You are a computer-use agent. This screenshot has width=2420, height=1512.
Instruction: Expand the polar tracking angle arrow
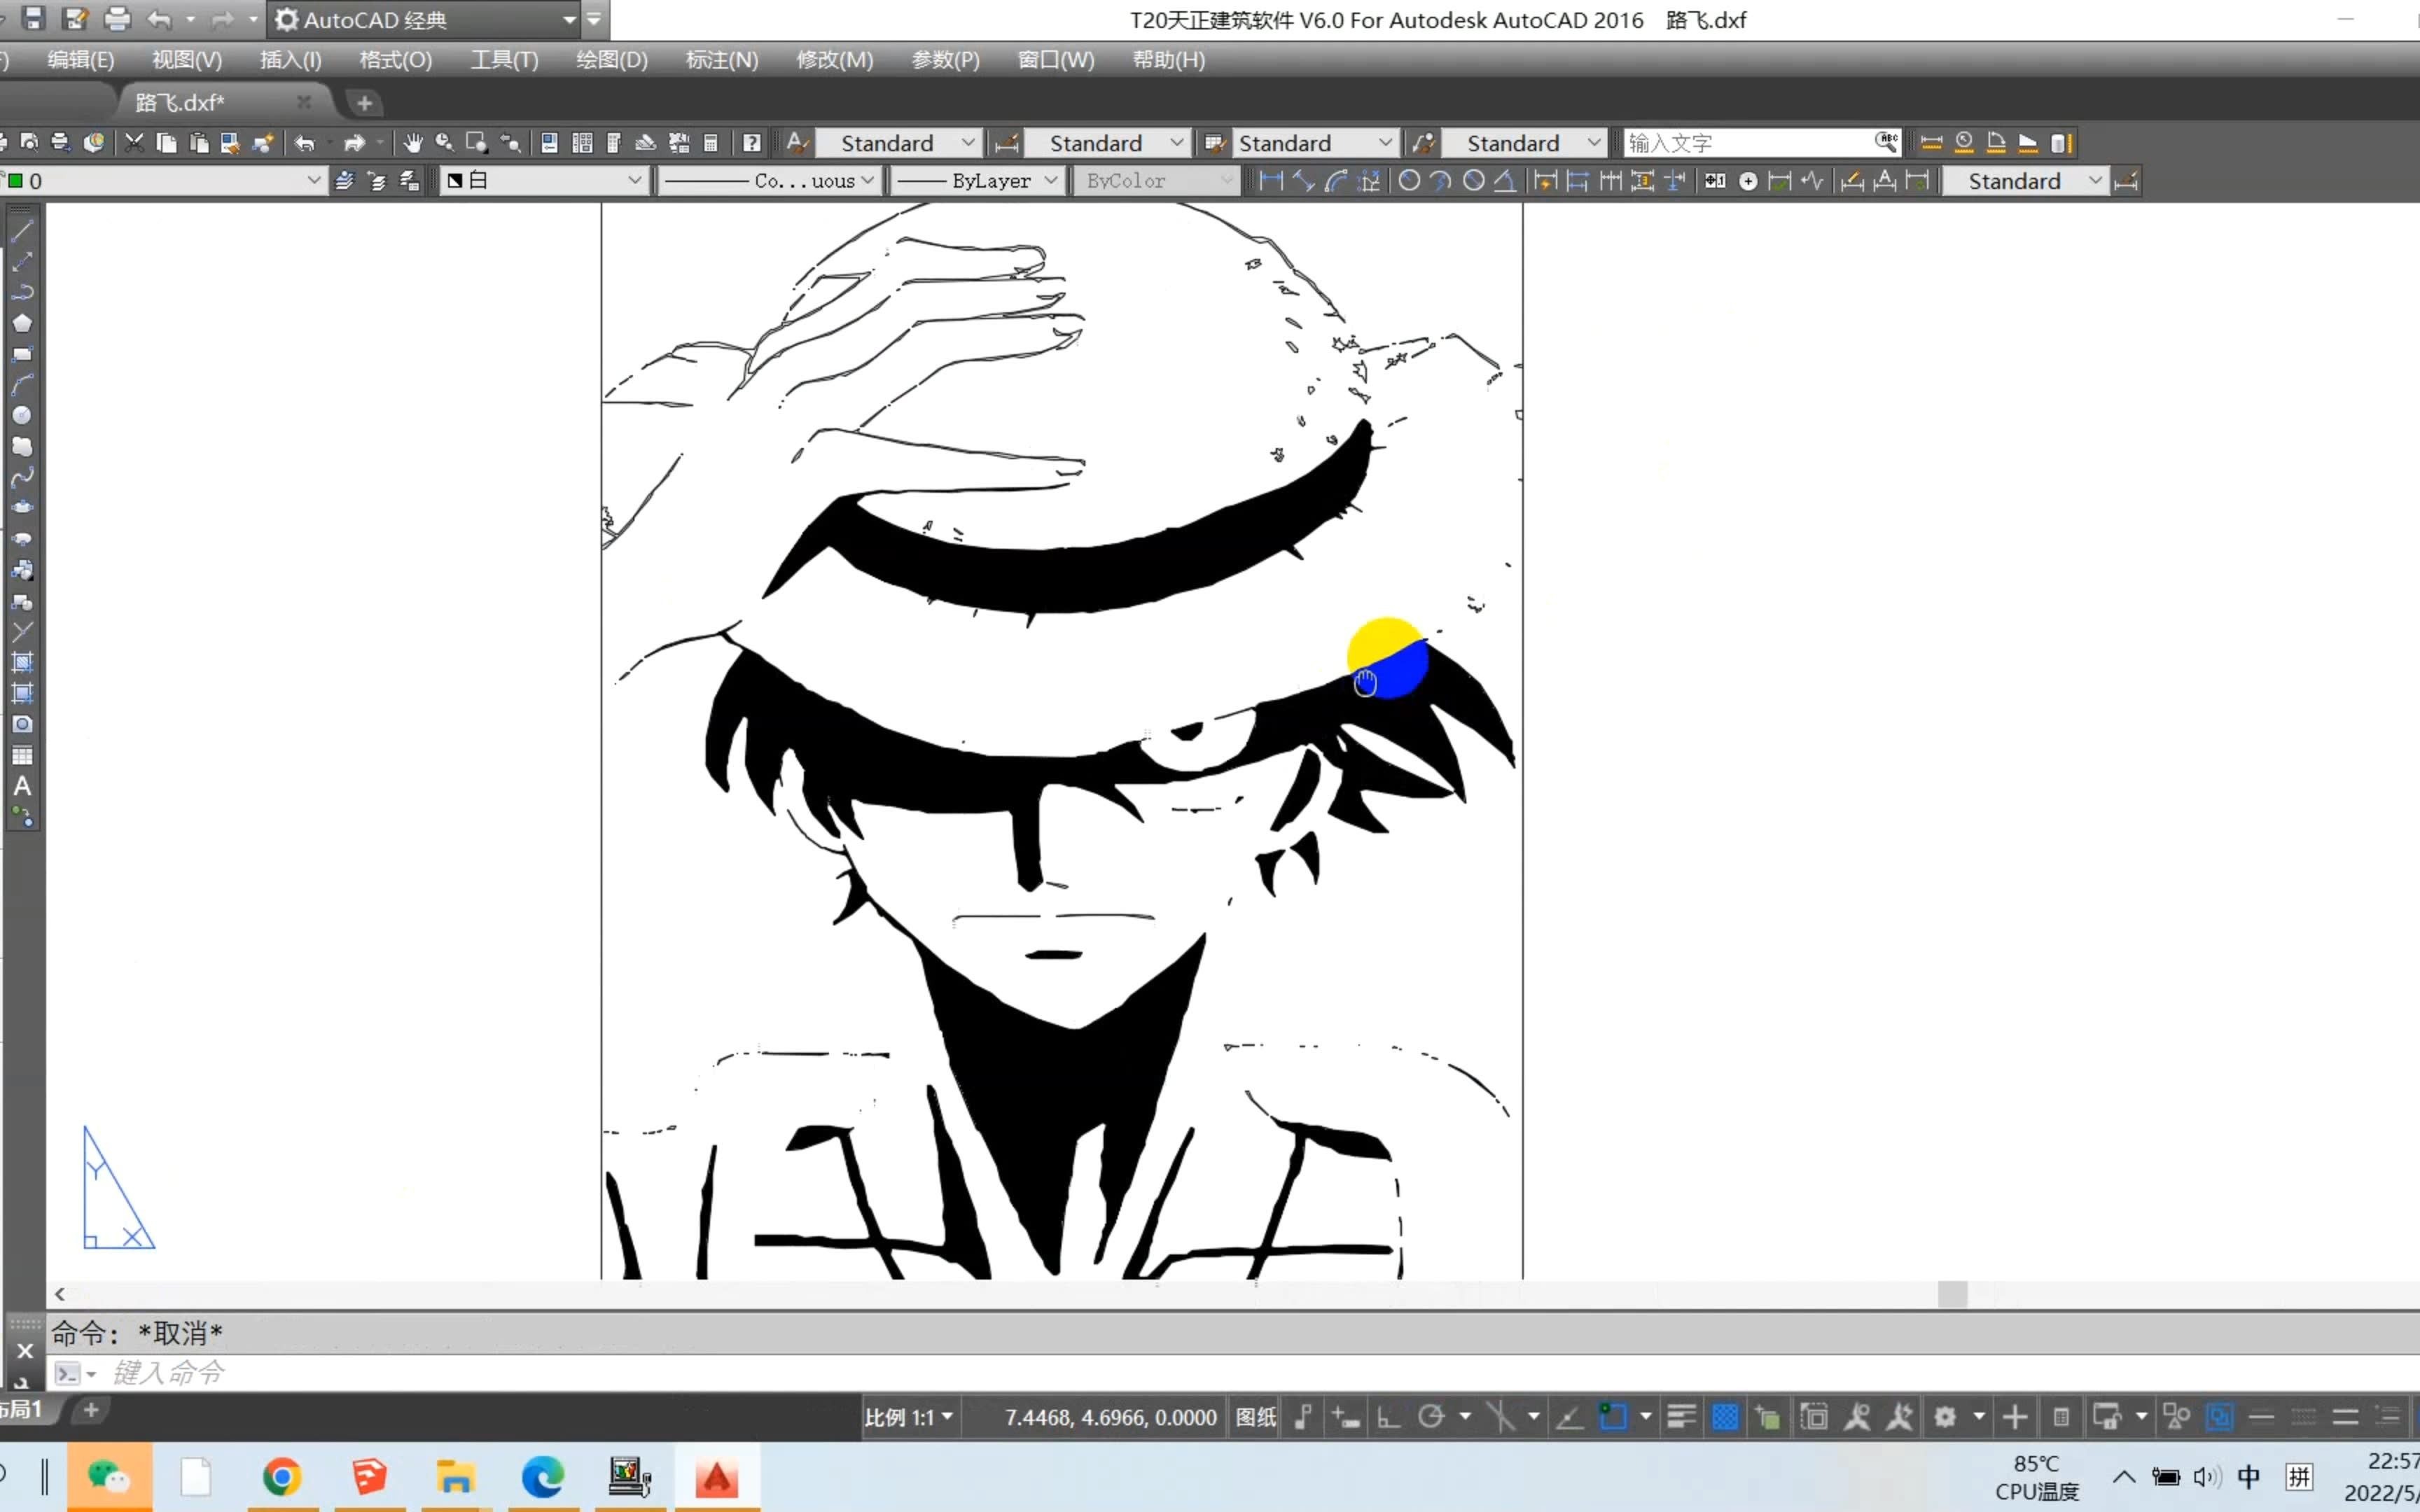pos(1465,1417)
